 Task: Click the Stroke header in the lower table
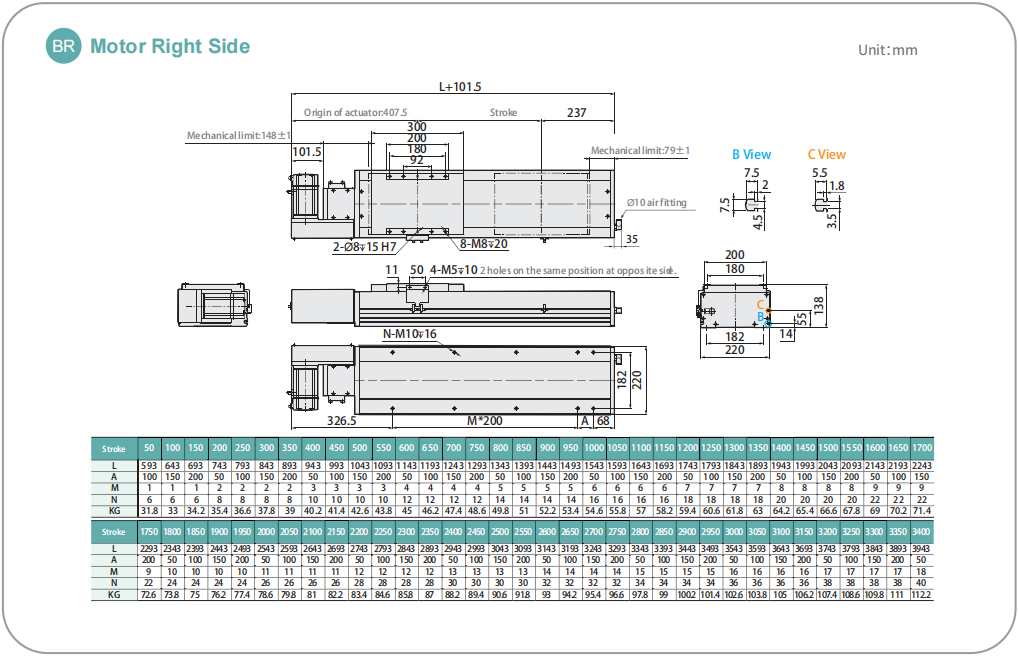[113, 532]
